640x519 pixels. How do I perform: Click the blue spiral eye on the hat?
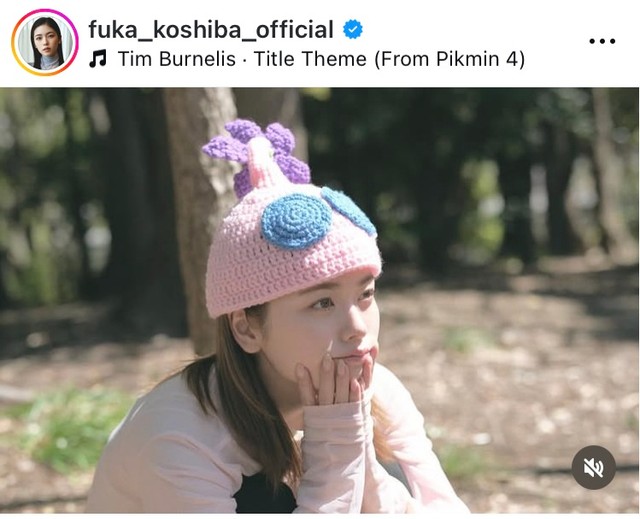[x=296, y=221]
